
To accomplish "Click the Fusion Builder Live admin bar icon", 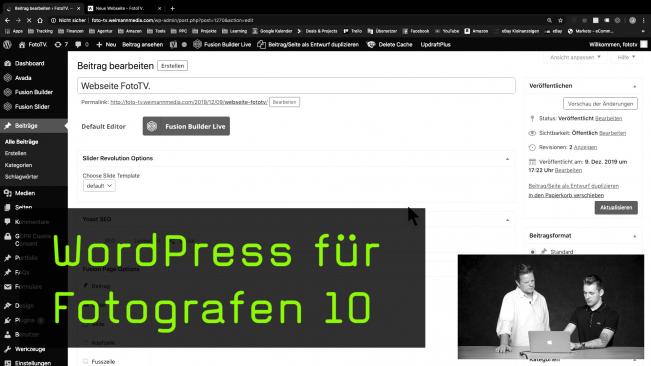I will coord(198,44).
